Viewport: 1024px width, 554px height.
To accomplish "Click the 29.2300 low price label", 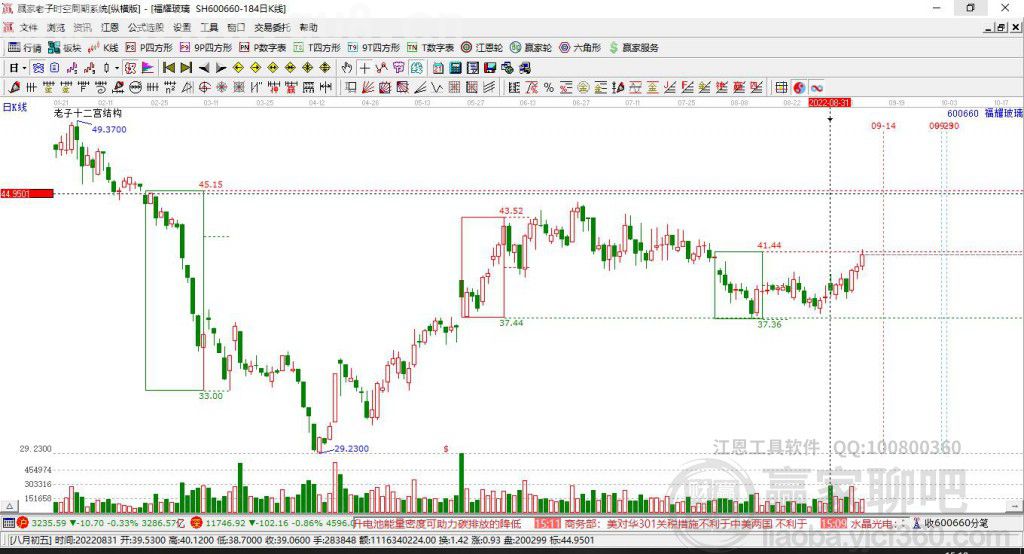I will point(351,448).
